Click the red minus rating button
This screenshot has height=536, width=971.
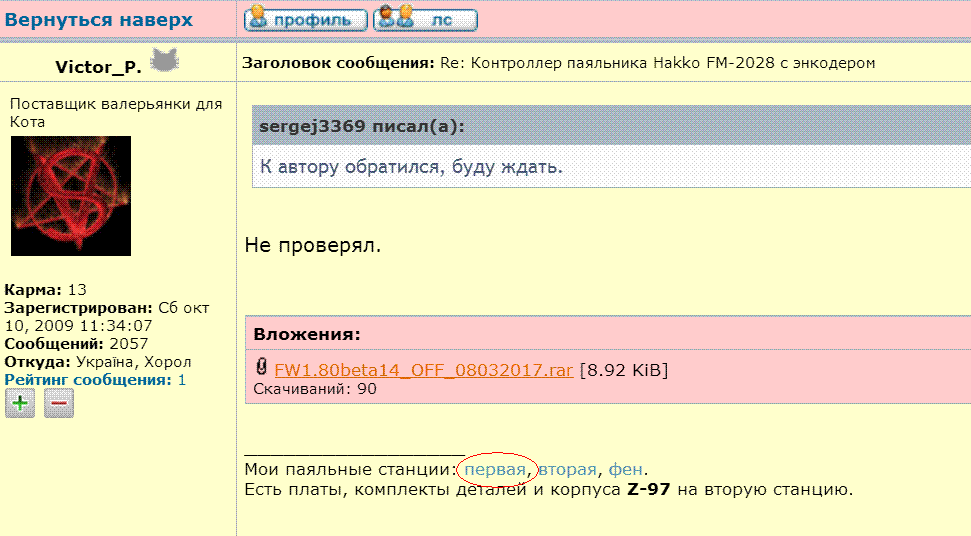[58, 403]
